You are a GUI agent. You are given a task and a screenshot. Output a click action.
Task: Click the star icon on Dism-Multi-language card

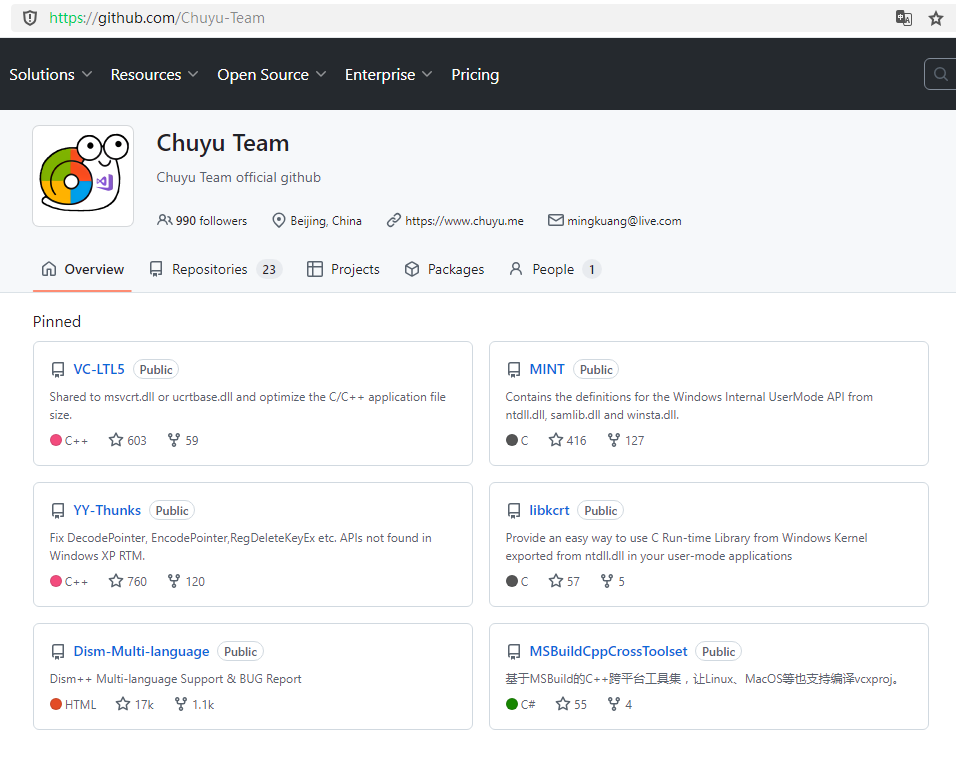(x=123, y=704)
